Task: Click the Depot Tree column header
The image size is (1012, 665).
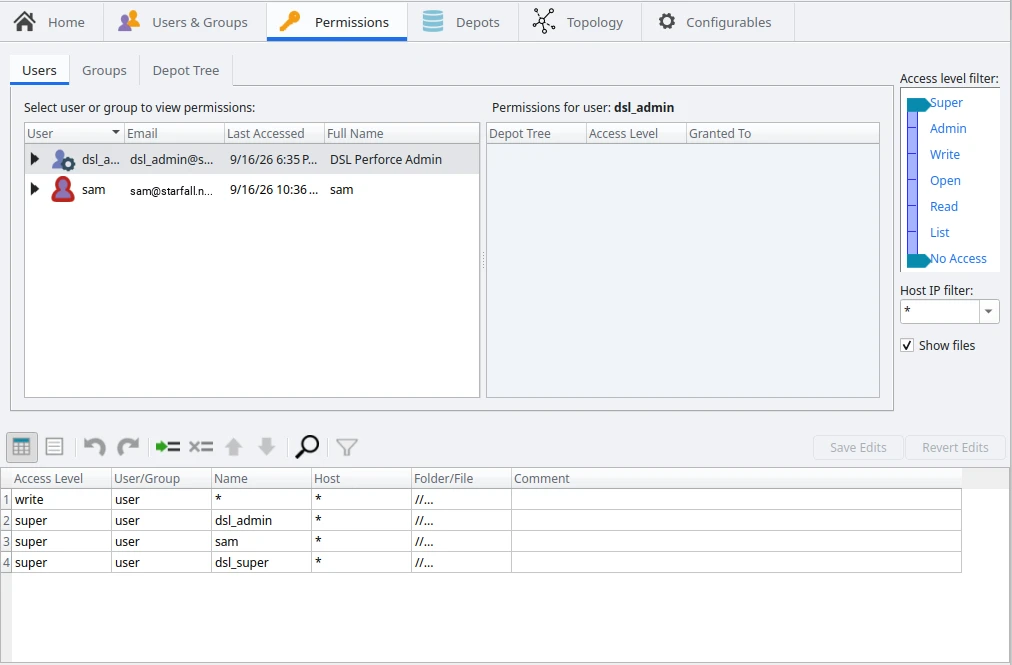Action: point(536,134)
